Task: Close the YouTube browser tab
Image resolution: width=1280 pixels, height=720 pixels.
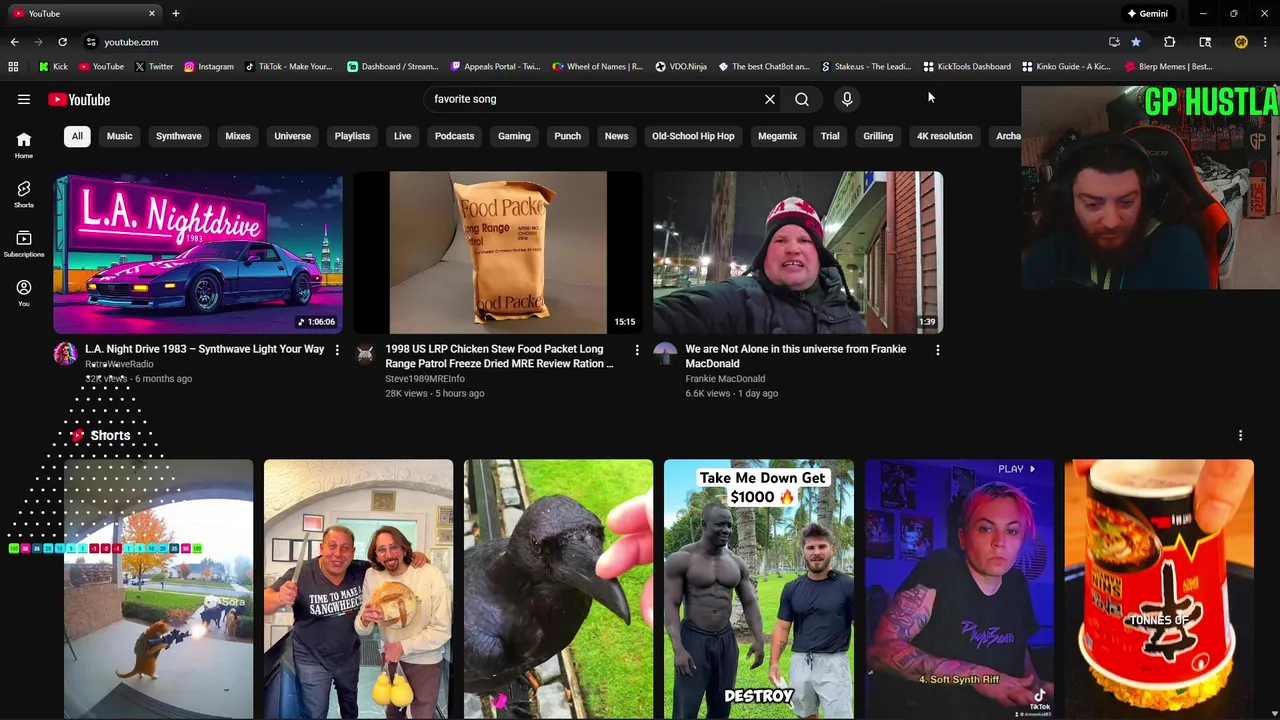Action: pos(152,14)
